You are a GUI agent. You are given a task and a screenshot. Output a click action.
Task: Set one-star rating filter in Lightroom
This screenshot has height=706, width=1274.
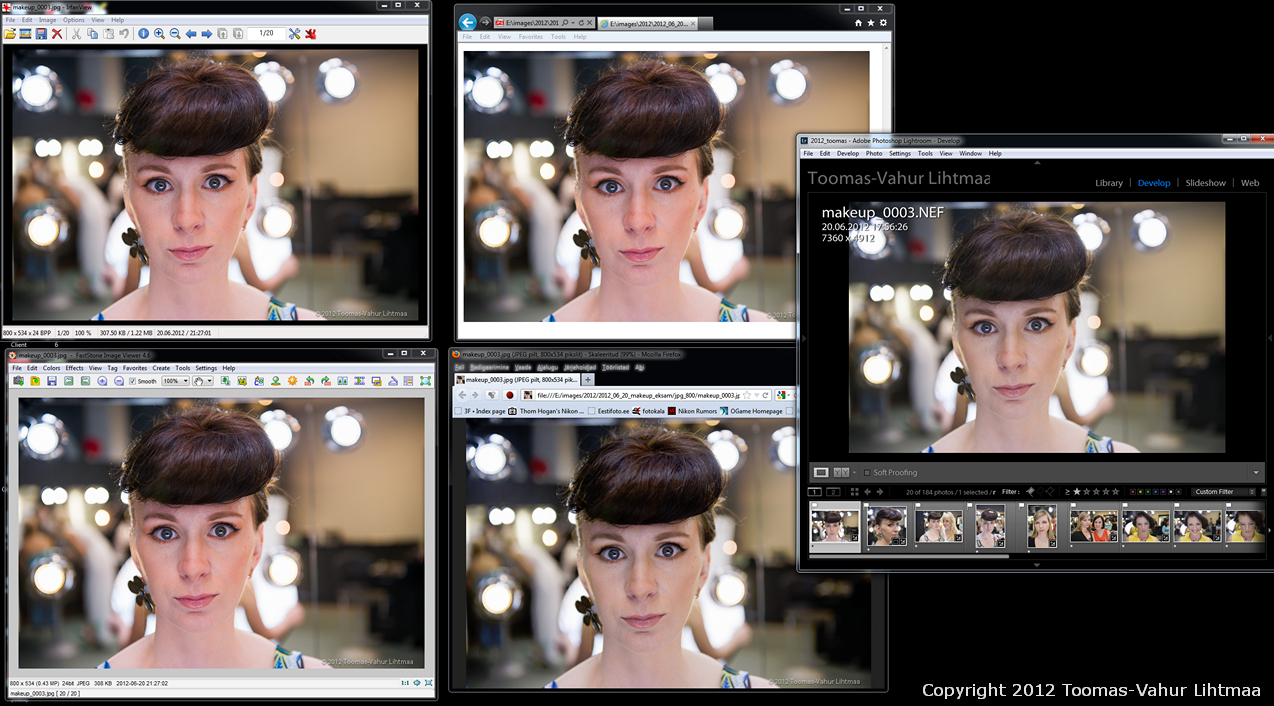pos(1077,491)
